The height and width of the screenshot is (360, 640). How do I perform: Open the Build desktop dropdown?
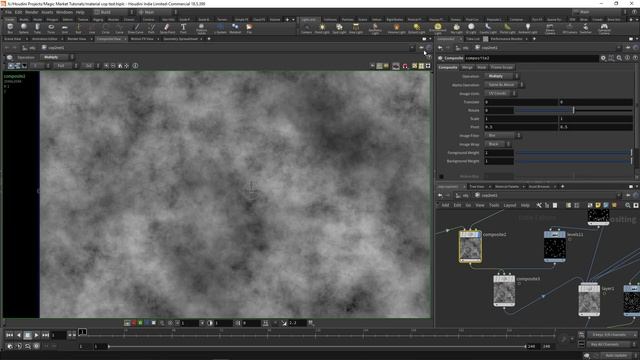pos(114,12)
